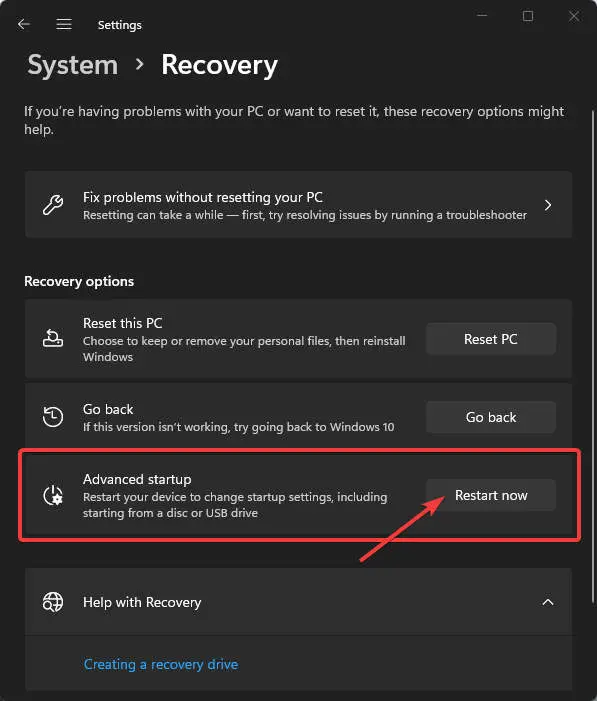Minimize the Settings window
The height and width of the screenshot is (701, 597).
pos(482,16)
